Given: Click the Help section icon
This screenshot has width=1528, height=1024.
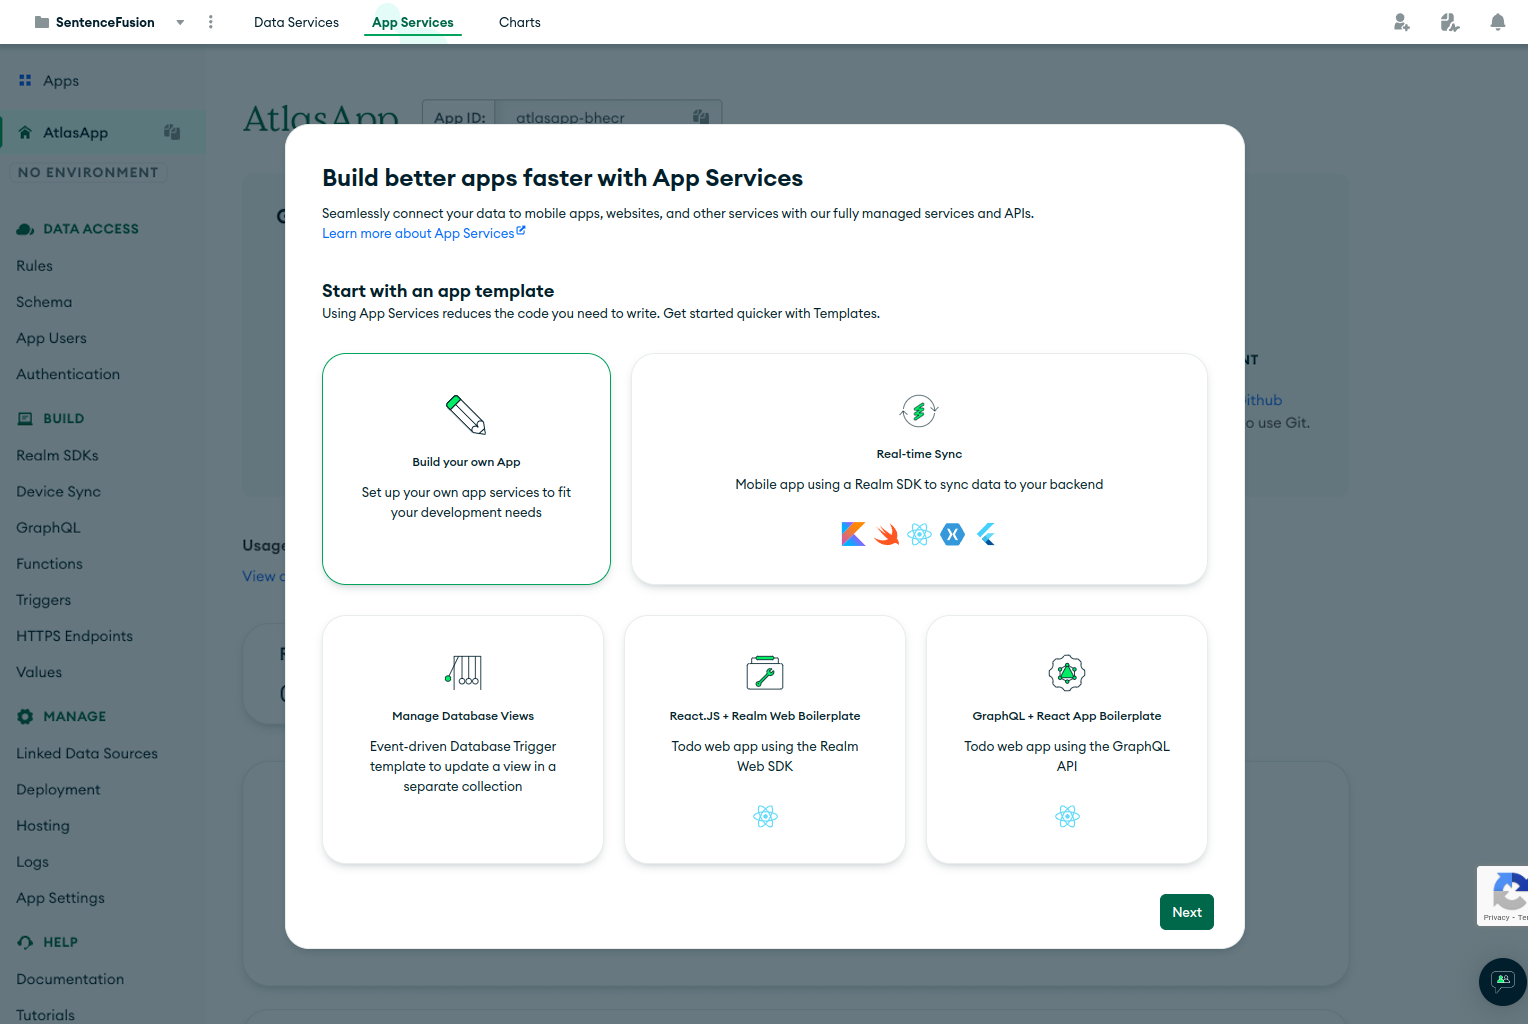Looking at the screenshot, I should [x=25, y=942].
